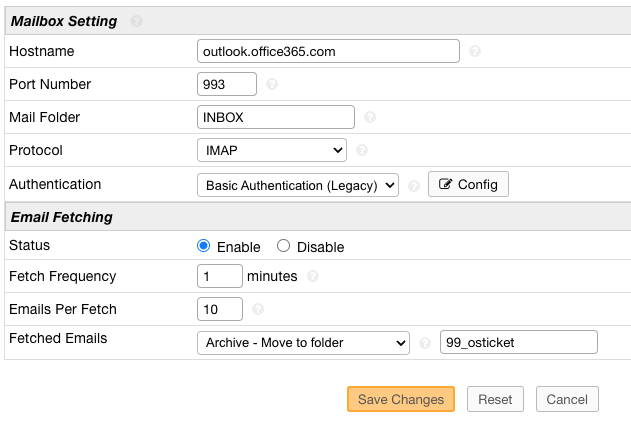
Task: Click into the Hostname text field
Action: click(328, 51)
